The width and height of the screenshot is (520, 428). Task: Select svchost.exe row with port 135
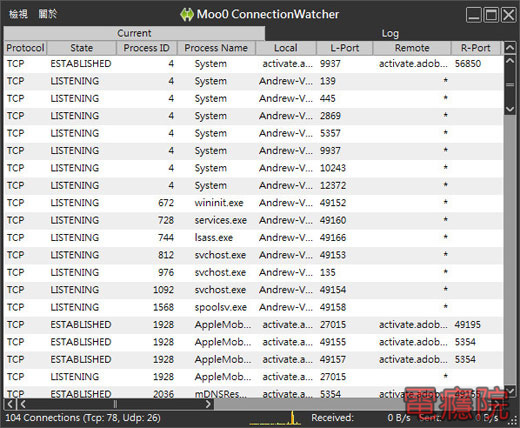tap(254, 273)
